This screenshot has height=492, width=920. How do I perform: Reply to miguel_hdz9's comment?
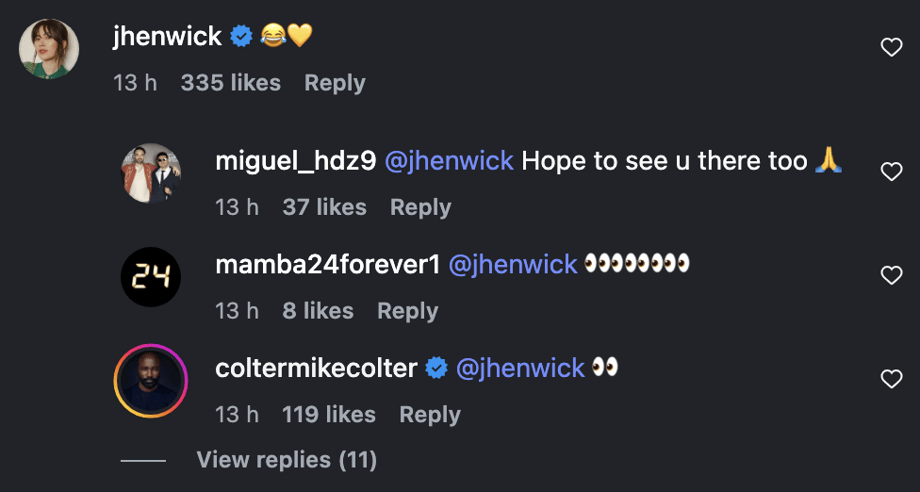click(x=420, y=207)
